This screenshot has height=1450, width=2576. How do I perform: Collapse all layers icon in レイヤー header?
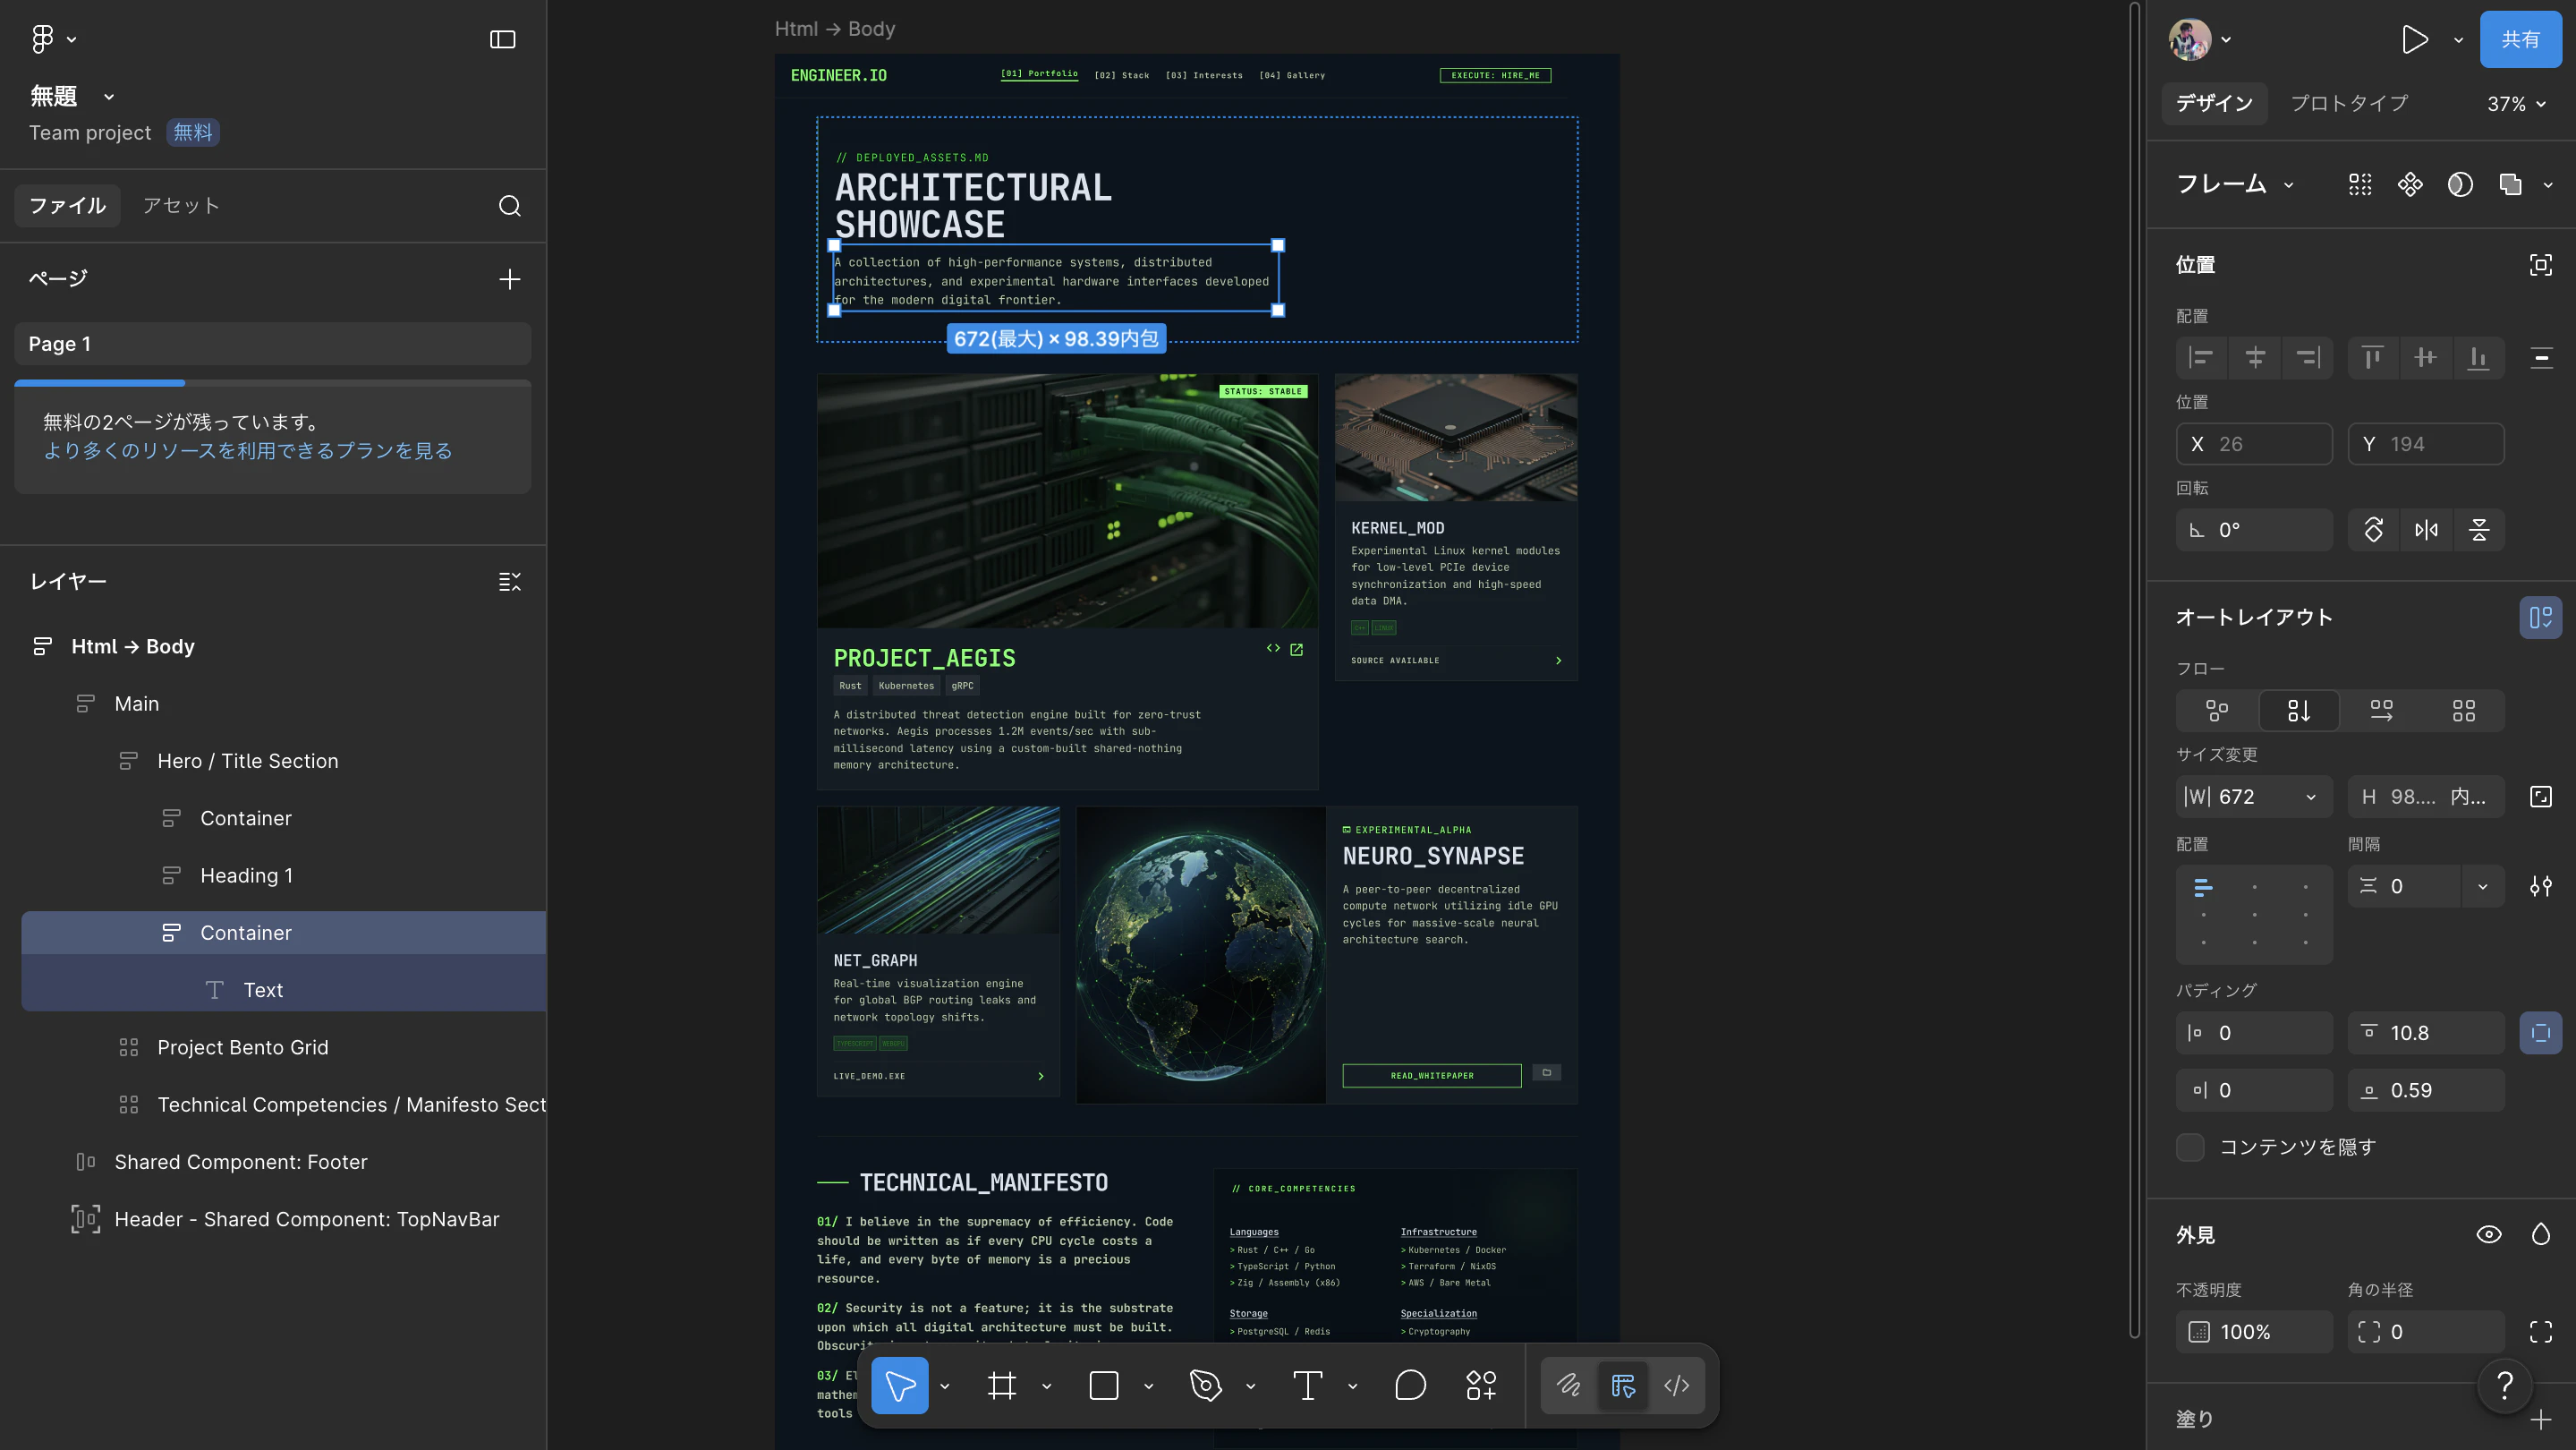510,582
